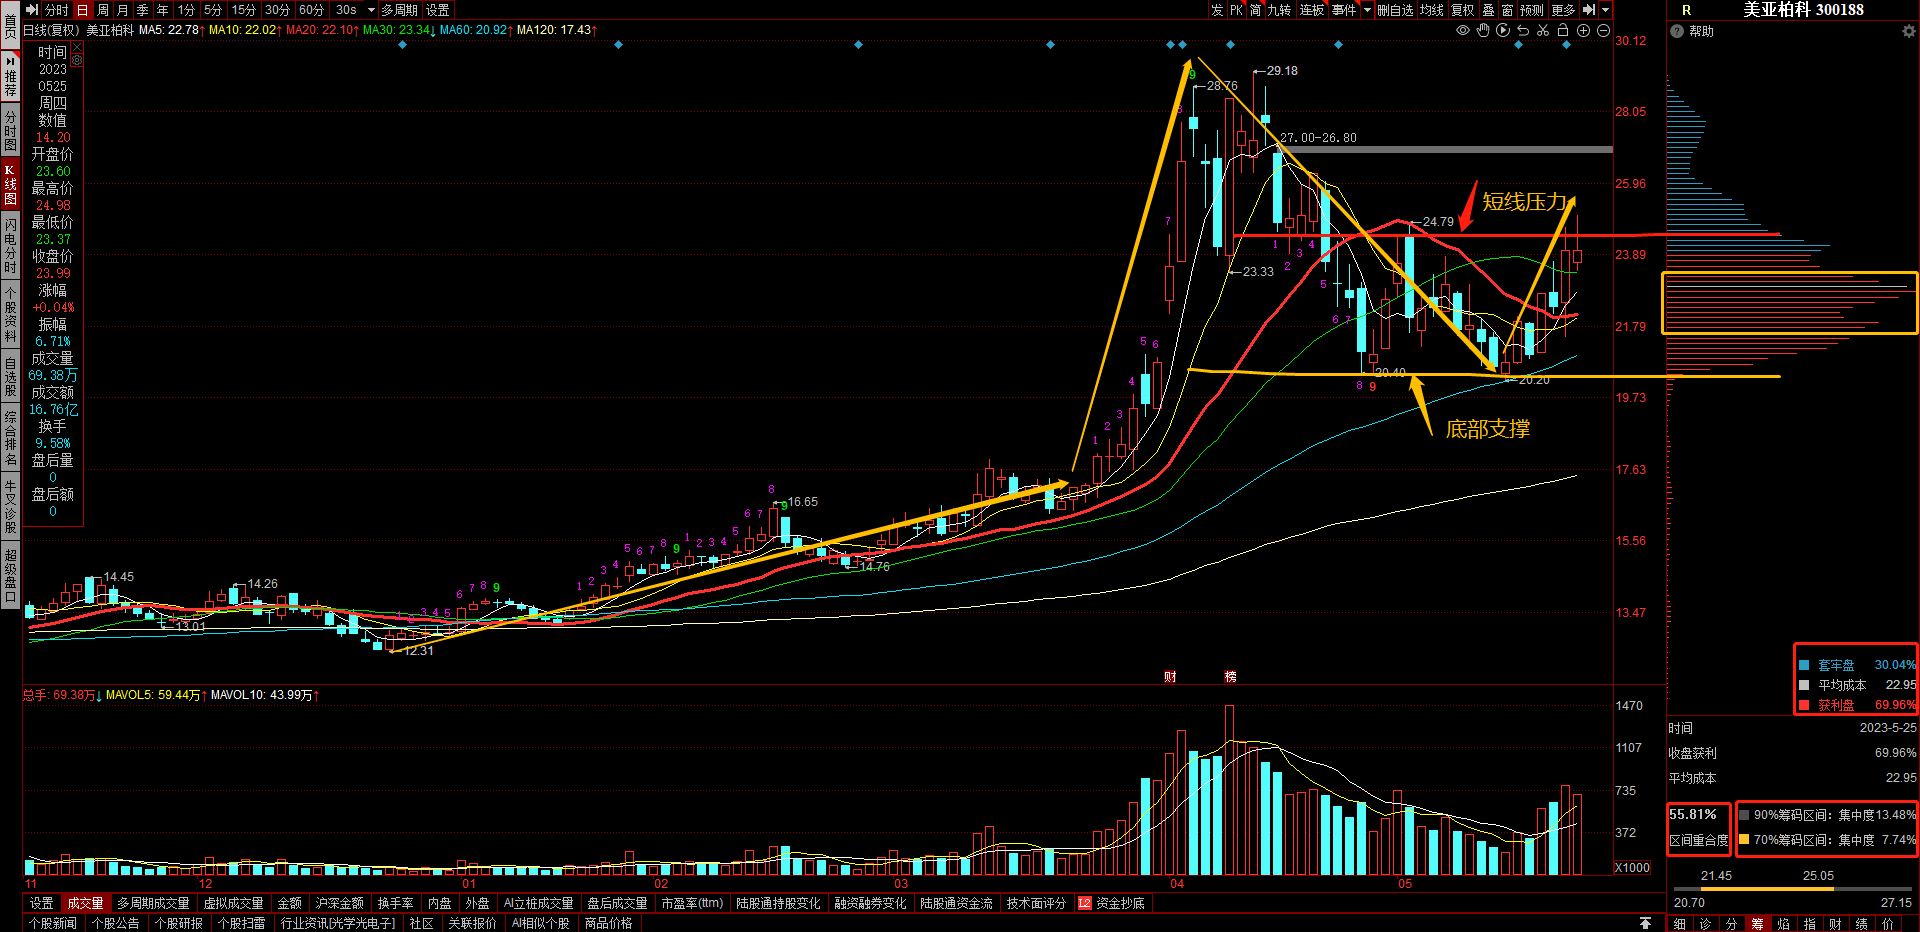The width and height of the screenshot is (1920, 932).
Task: Open the L2 资金抄底 indicator
Action: [x=1111, y=903]
